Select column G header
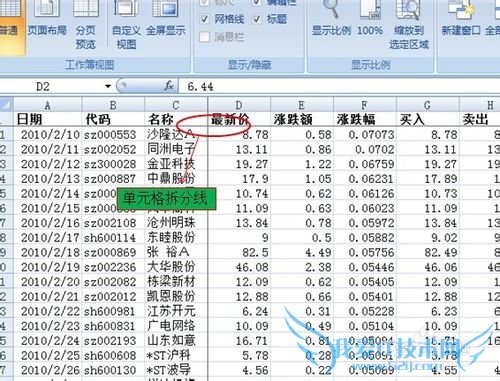The height and width of the screenshot is (381, 500). coord(428,105)
